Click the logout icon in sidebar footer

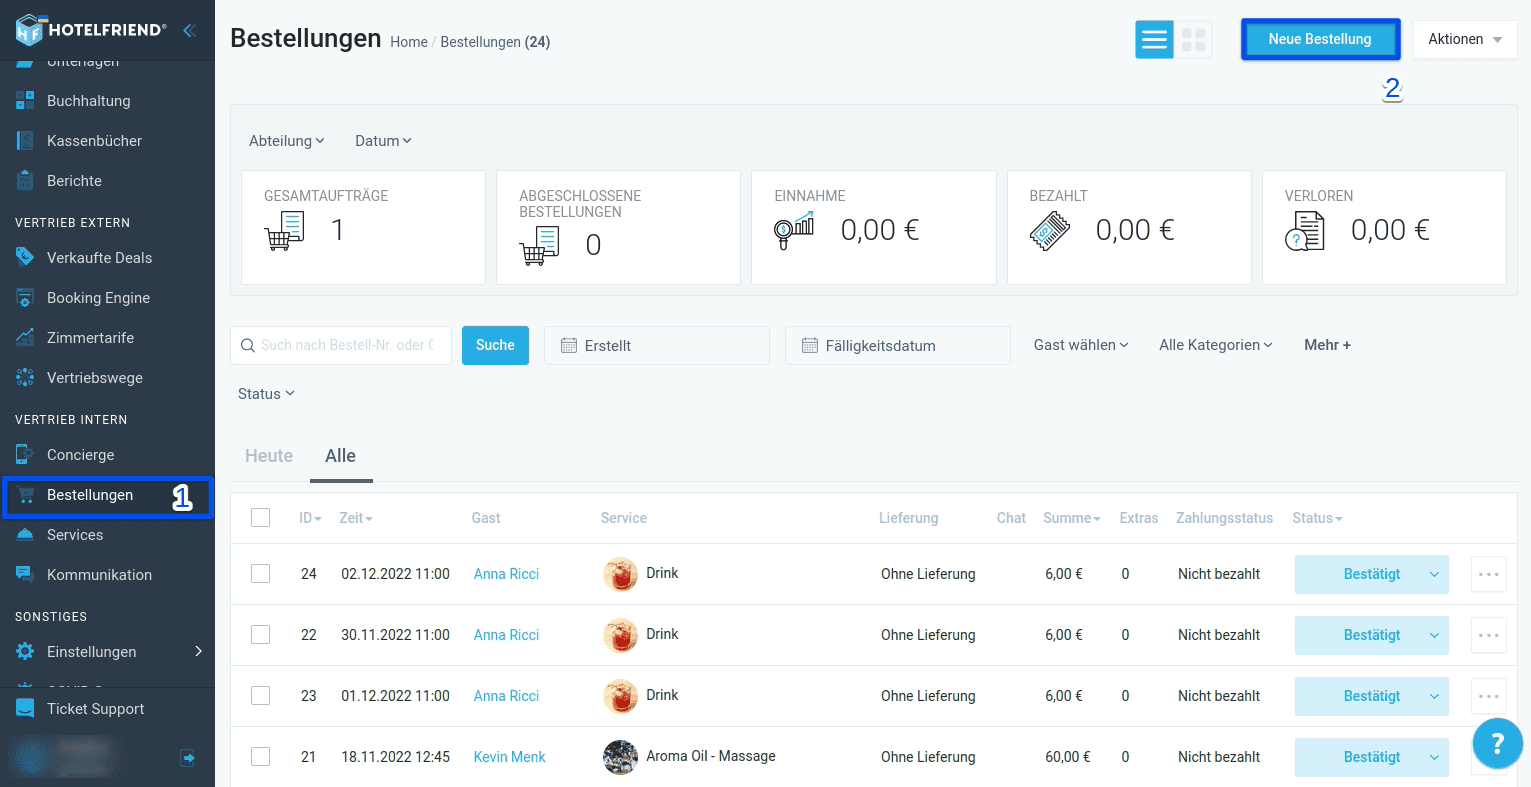(x=187, y=758)
